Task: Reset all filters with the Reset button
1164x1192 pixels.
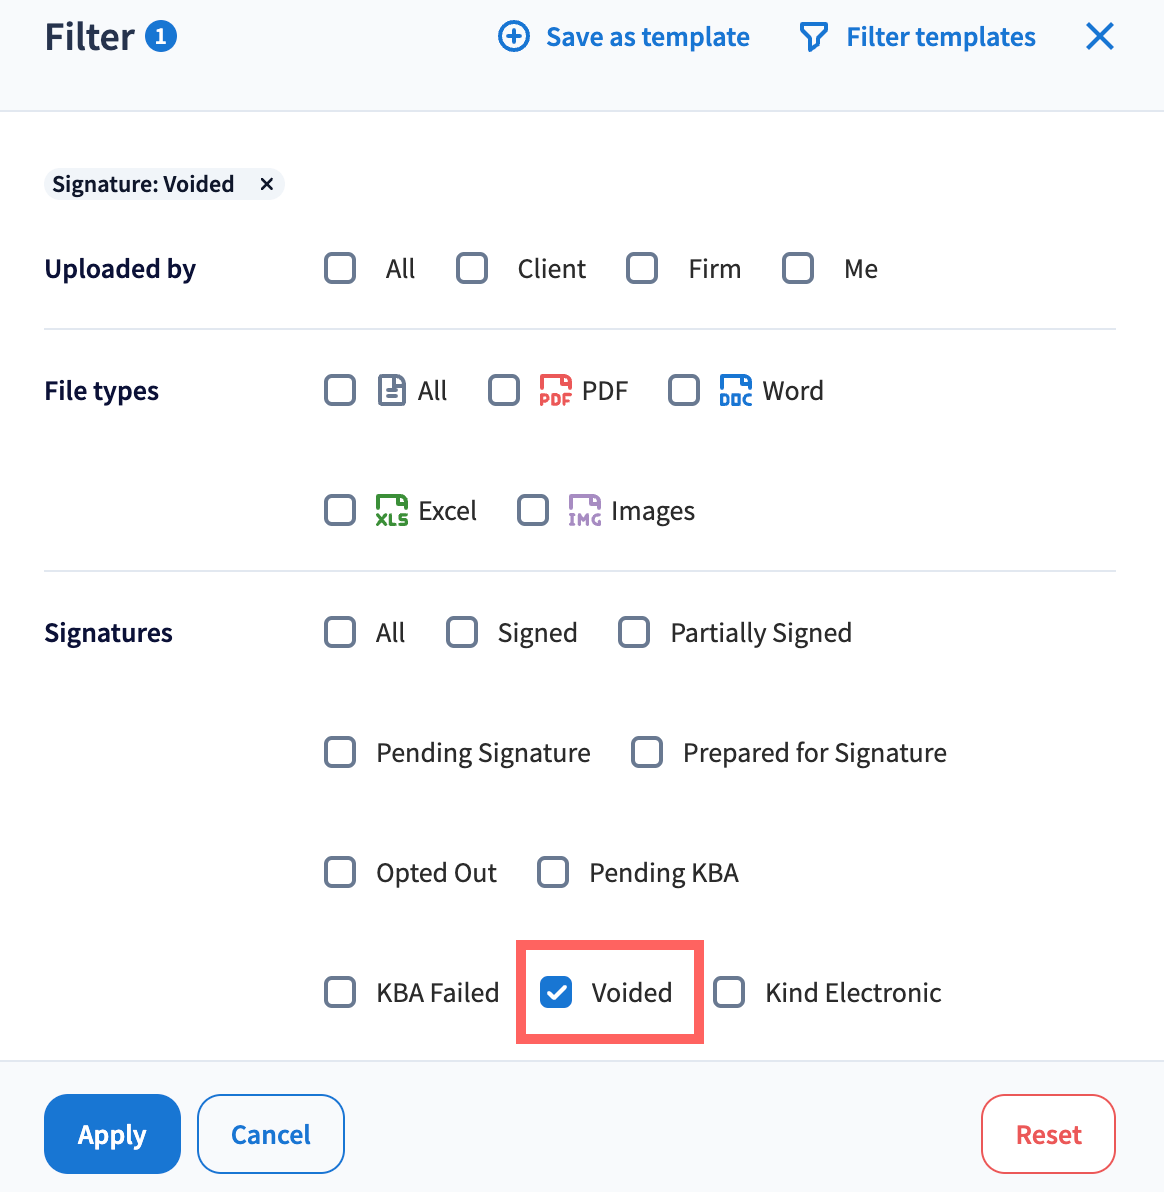Action: (x=1048, y=1134)
